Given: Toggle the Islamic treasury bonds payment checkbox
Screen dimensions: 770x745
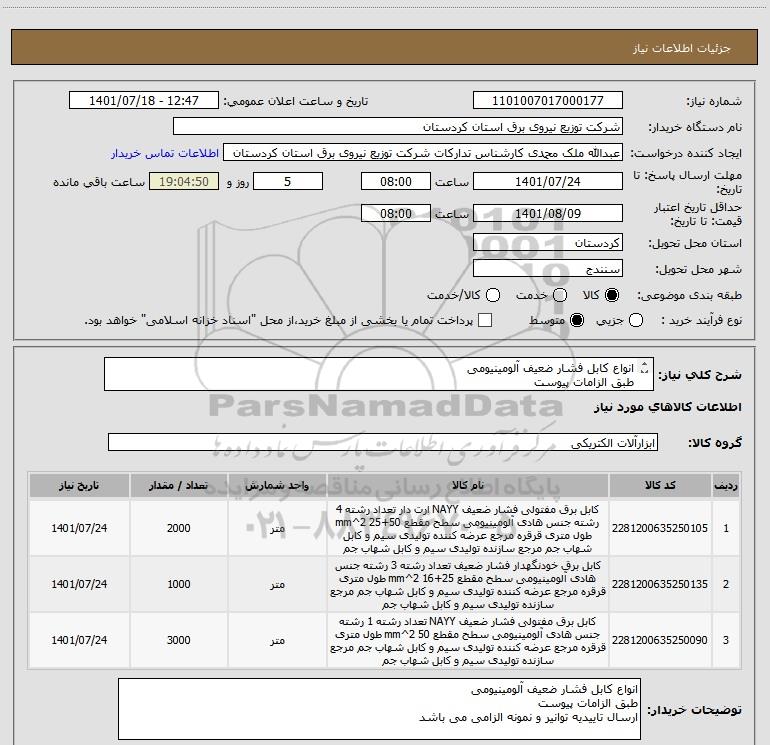Looking at the screenshot, I should [x=485, y=320].
